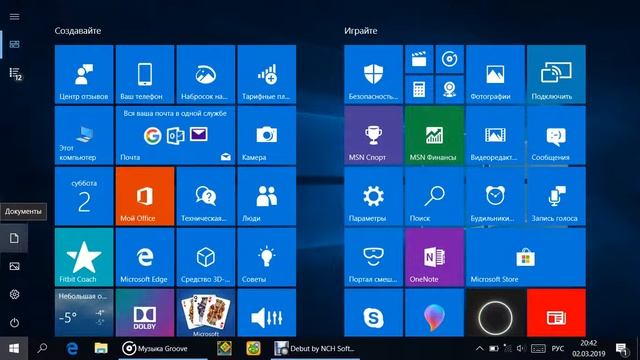Switch to Музыка Groove taskbar window

point(163,349)
